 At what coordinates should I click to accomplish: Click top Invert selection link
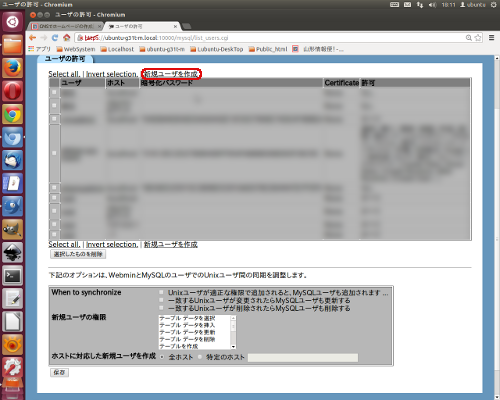point(112,74)
